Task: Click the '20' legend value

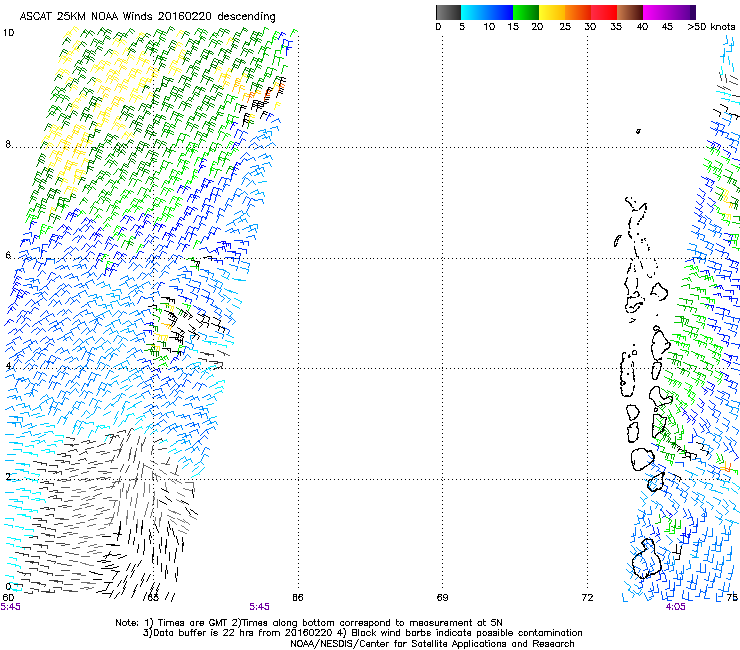Action: 537,27
